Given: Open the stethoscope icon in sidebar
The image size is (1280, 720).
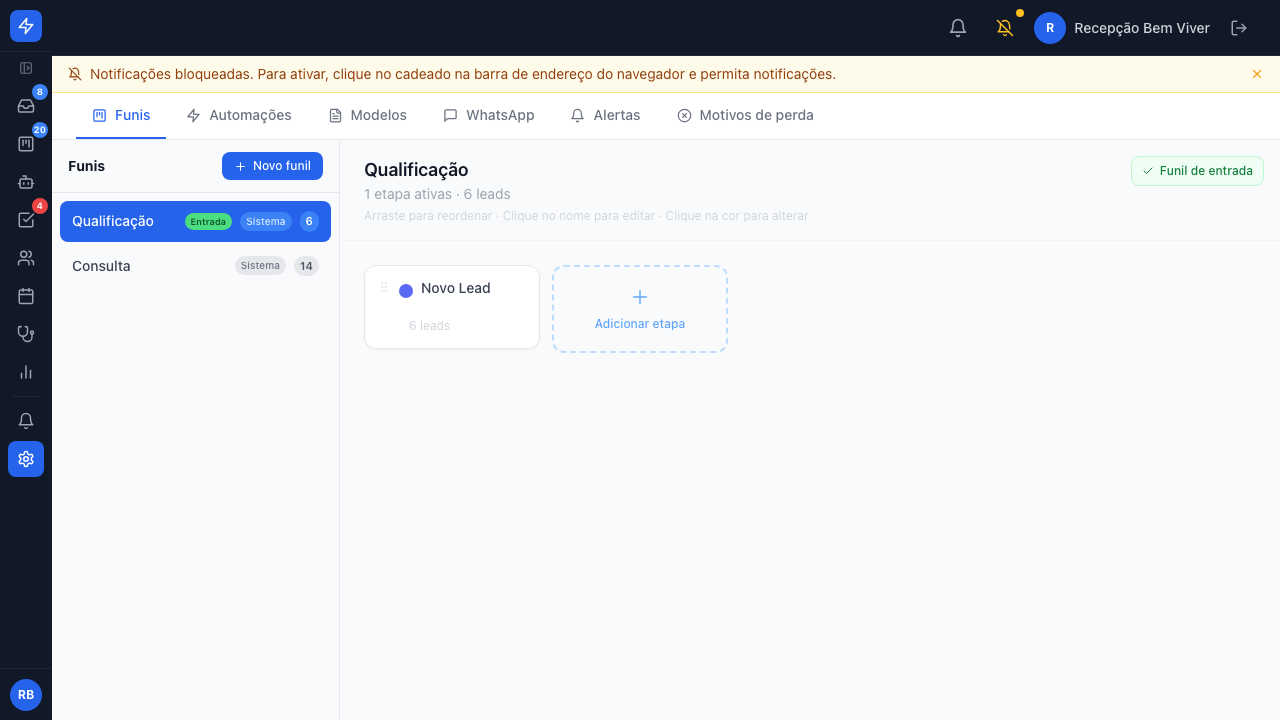Looking at the screenshot, I should tap(26, 334).
